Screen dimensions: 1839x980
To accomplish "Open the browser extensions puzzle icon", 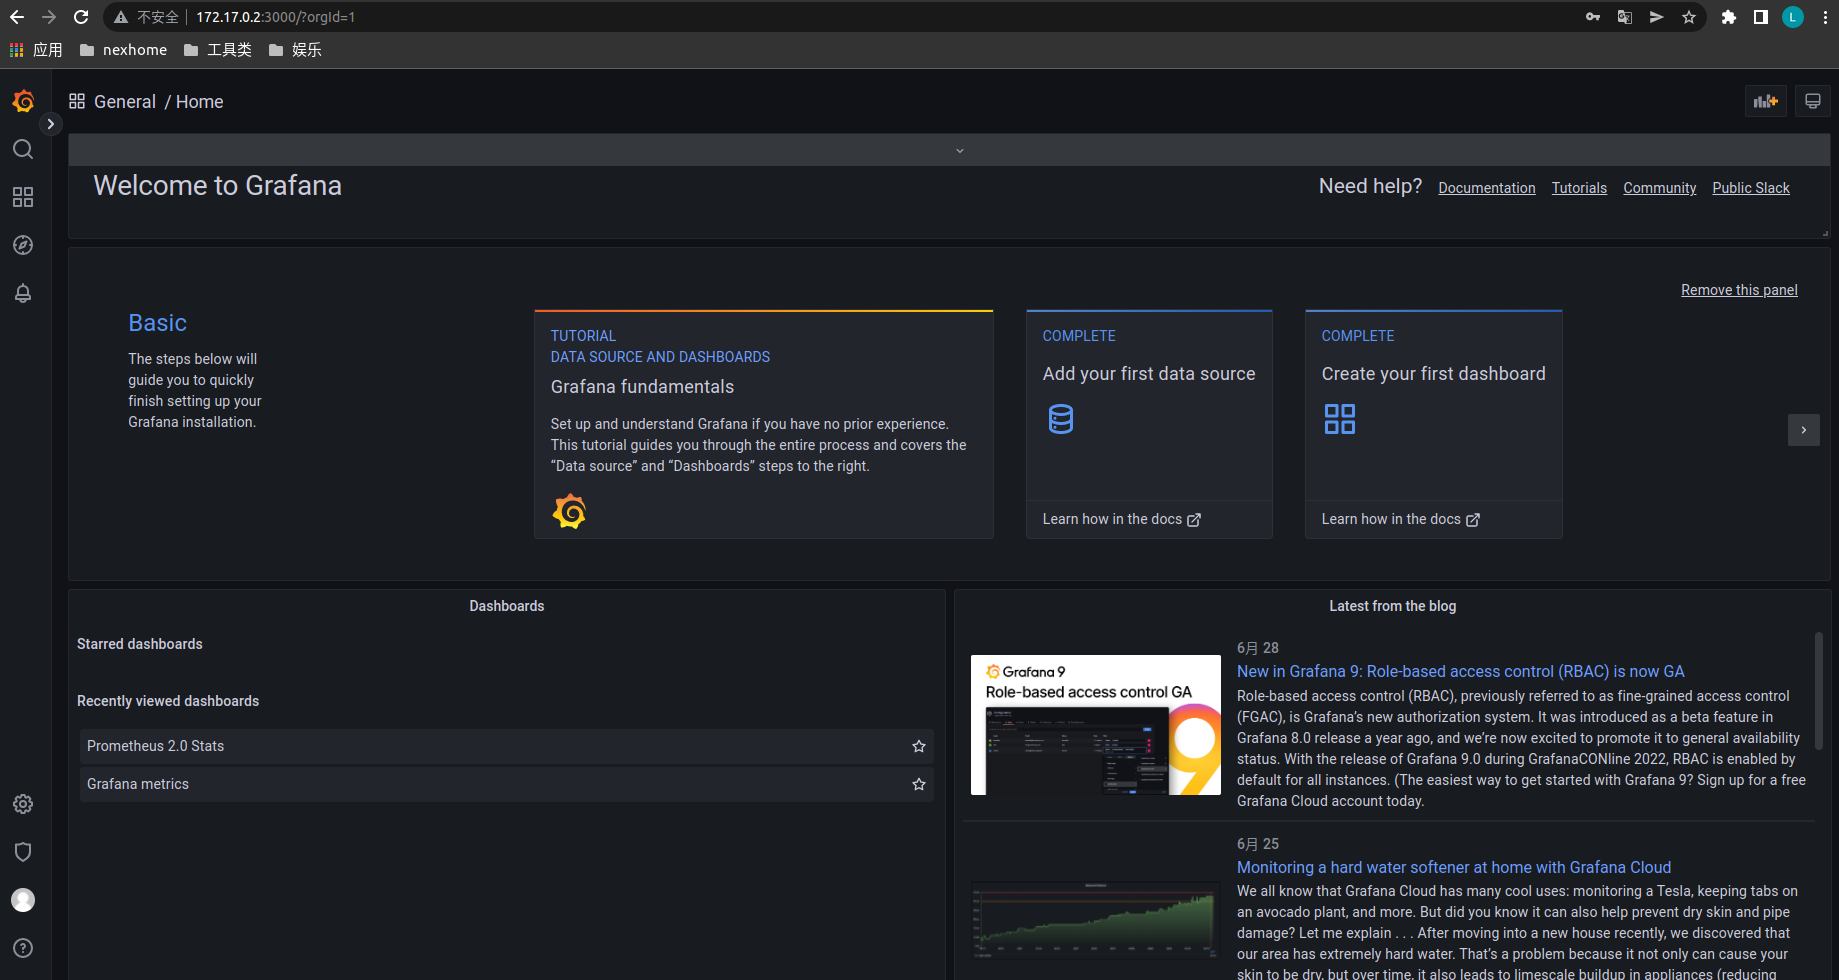I will click(x=1728, y=17).
